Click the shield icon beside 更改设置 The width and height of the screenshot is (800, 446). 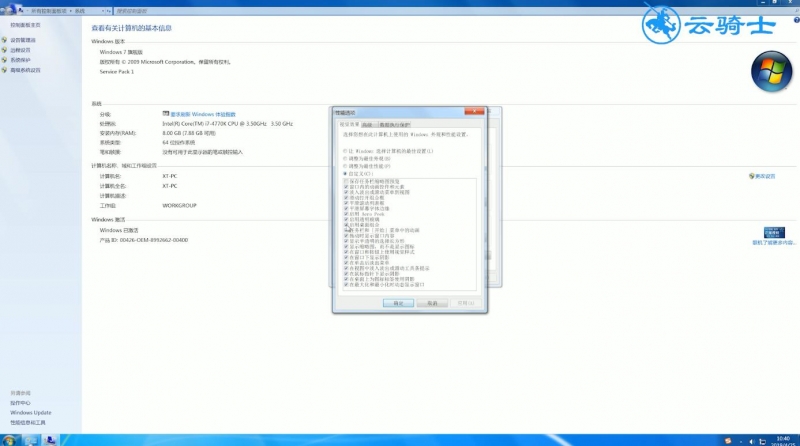tap(752, 176)
